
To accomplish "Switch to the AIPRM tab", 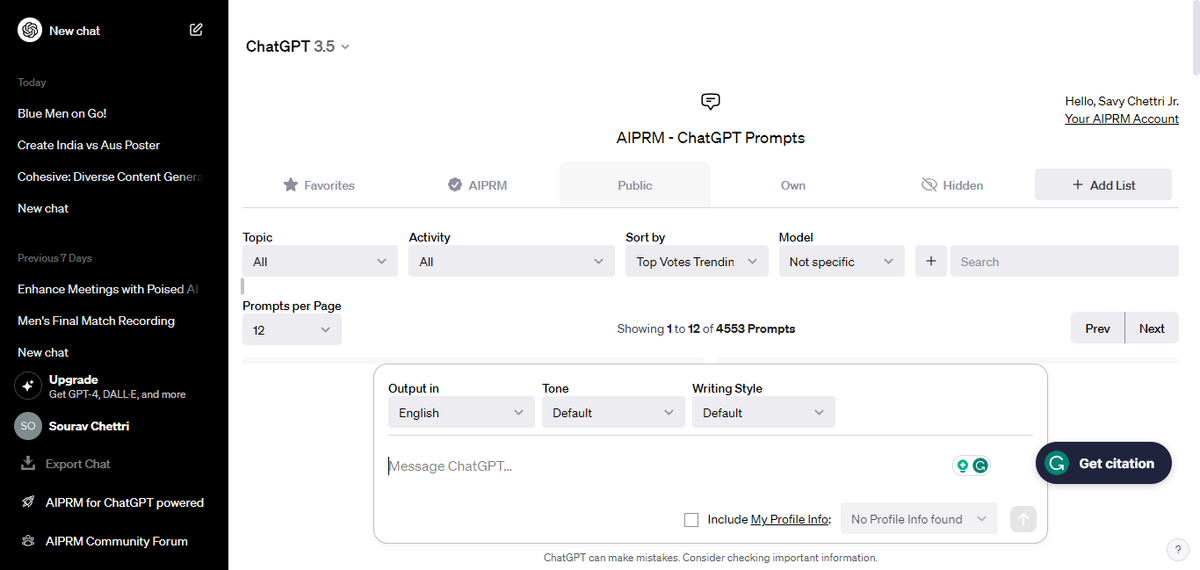I will coord(477,185).
